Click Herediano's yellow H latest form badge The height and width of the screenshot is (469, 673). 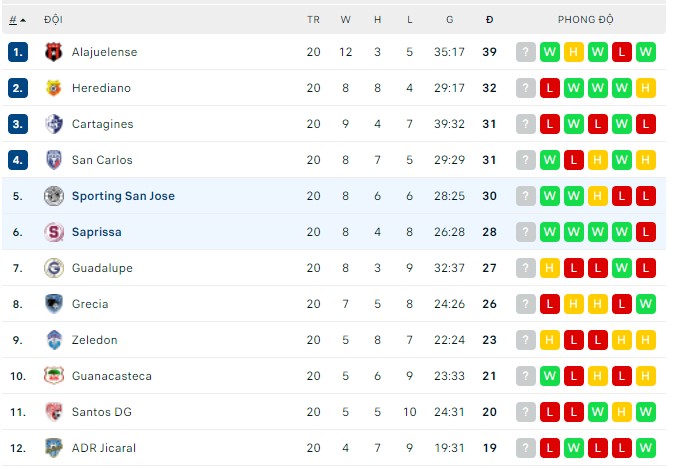(646, 88)
